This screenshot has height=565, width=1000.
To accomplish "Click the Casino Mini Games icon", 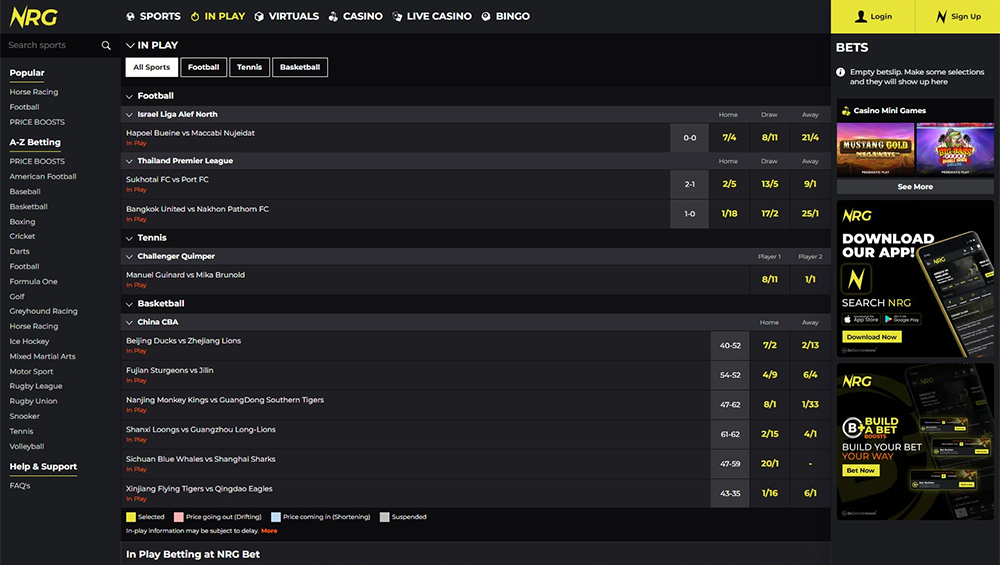I will (x=846, y=111).
